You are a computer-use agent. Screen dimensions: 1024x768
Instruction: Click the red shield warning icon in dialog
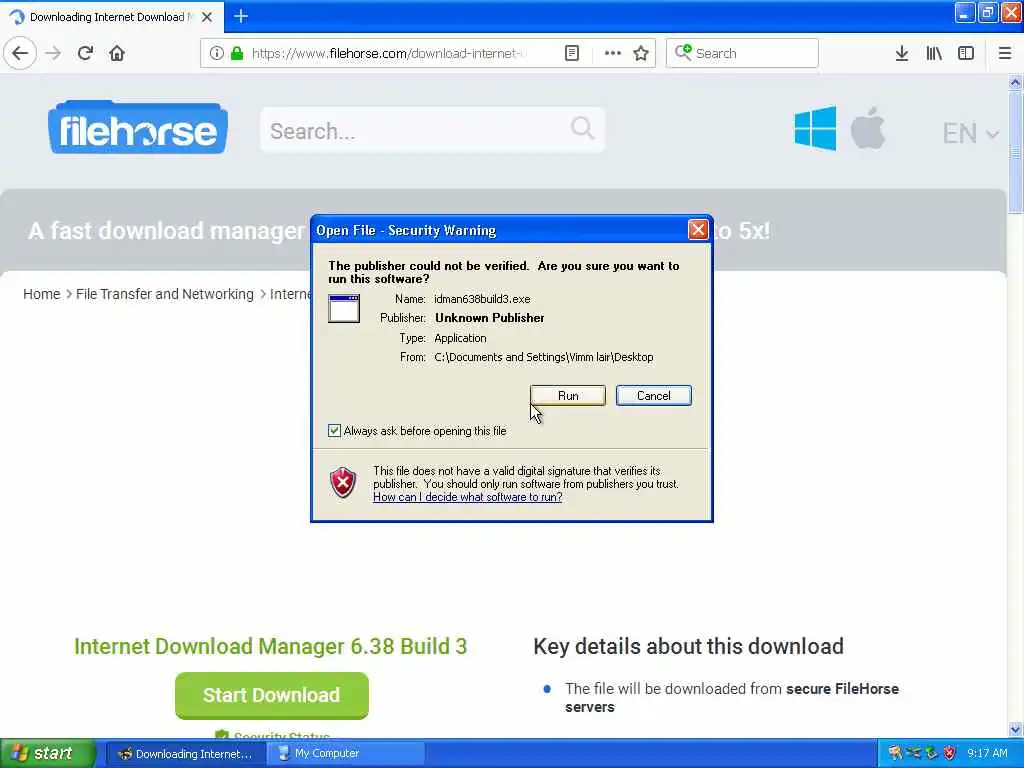tap(343, 483)
